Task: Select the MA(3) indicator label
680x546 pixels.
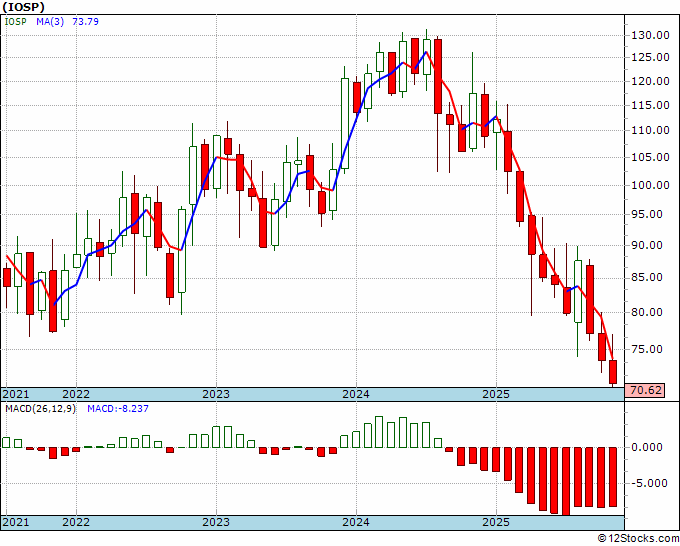Action: (50, 21)
